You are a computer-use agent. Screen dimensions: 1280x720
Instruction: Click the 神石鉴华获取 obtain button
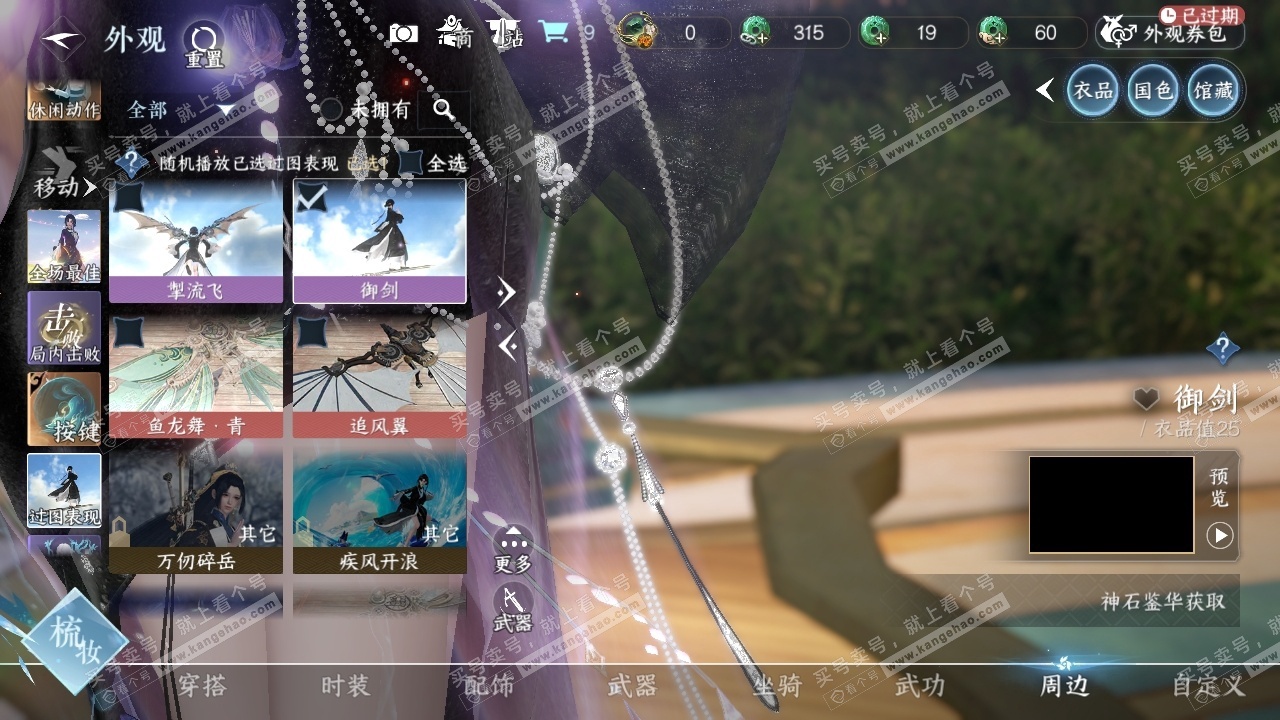click(x=1162, y=602)
